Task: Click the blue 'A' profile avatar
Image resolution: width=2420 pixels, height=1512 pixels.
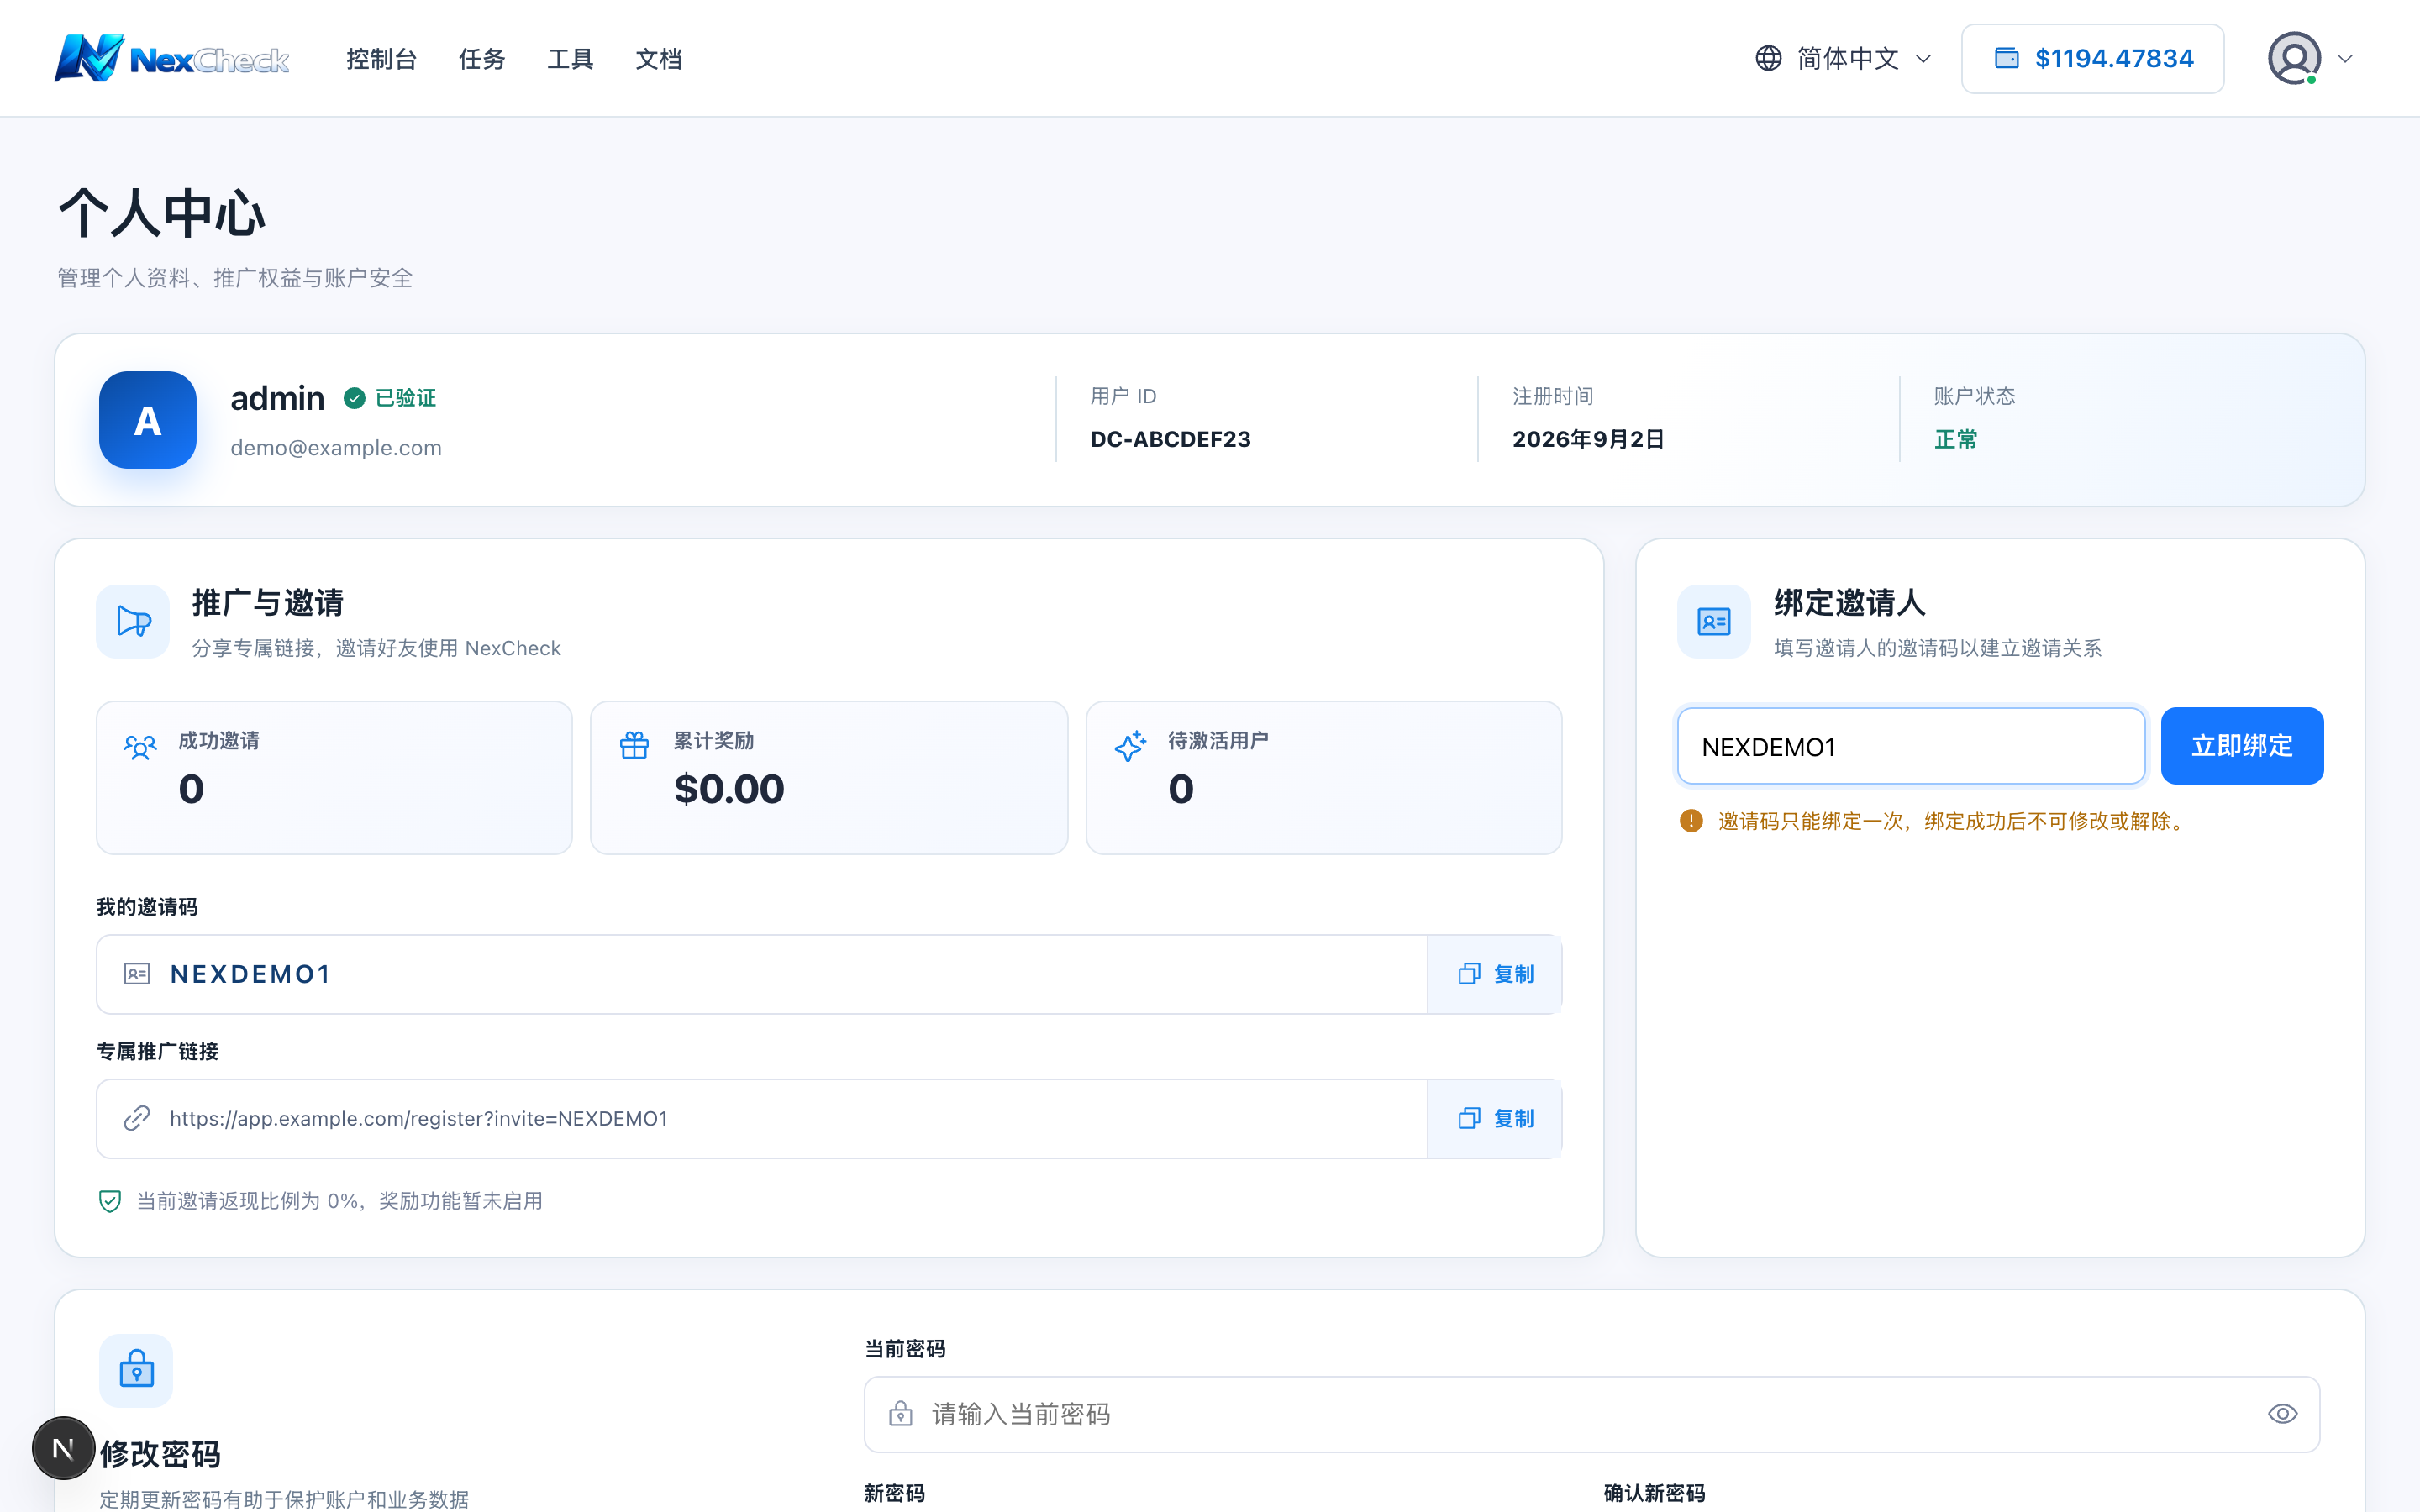Action: (x=148, y=420)
